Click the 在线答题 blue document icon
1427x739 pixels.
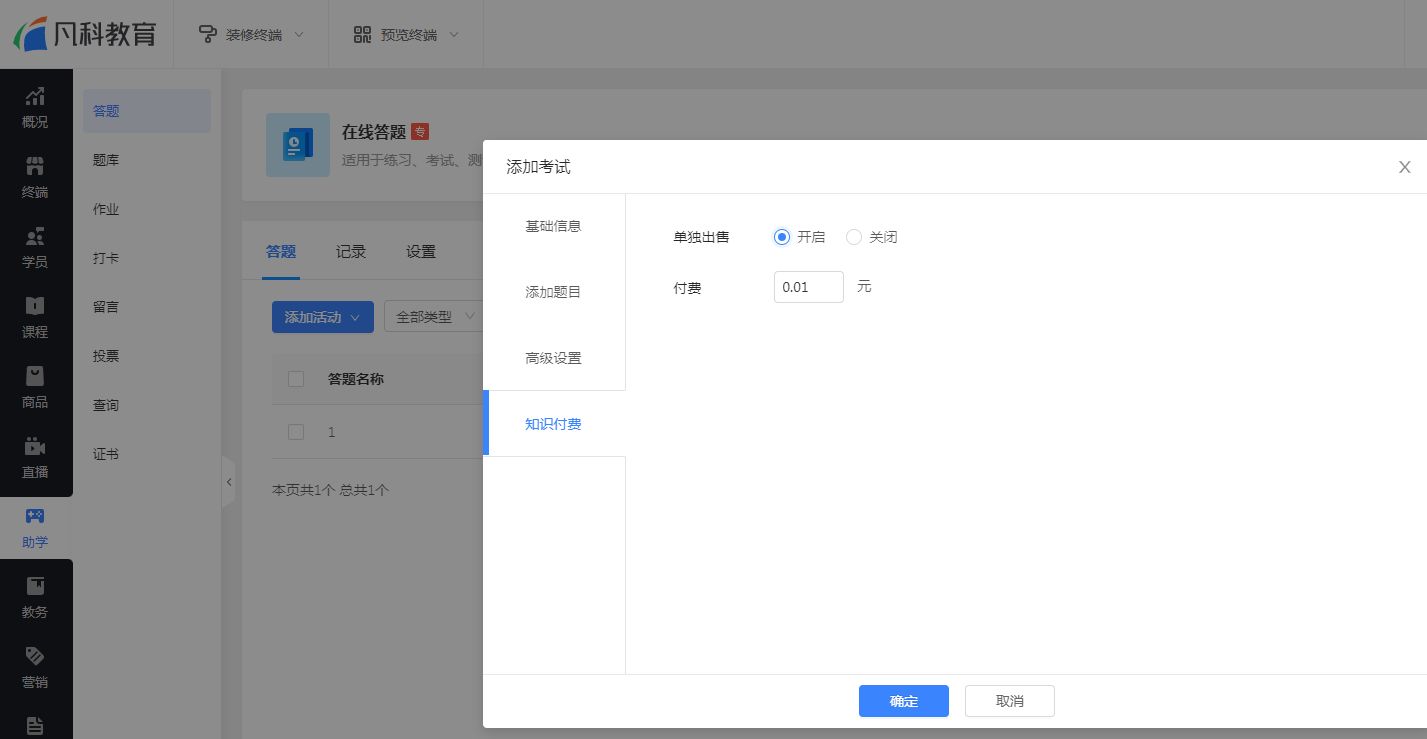[298, 145]
